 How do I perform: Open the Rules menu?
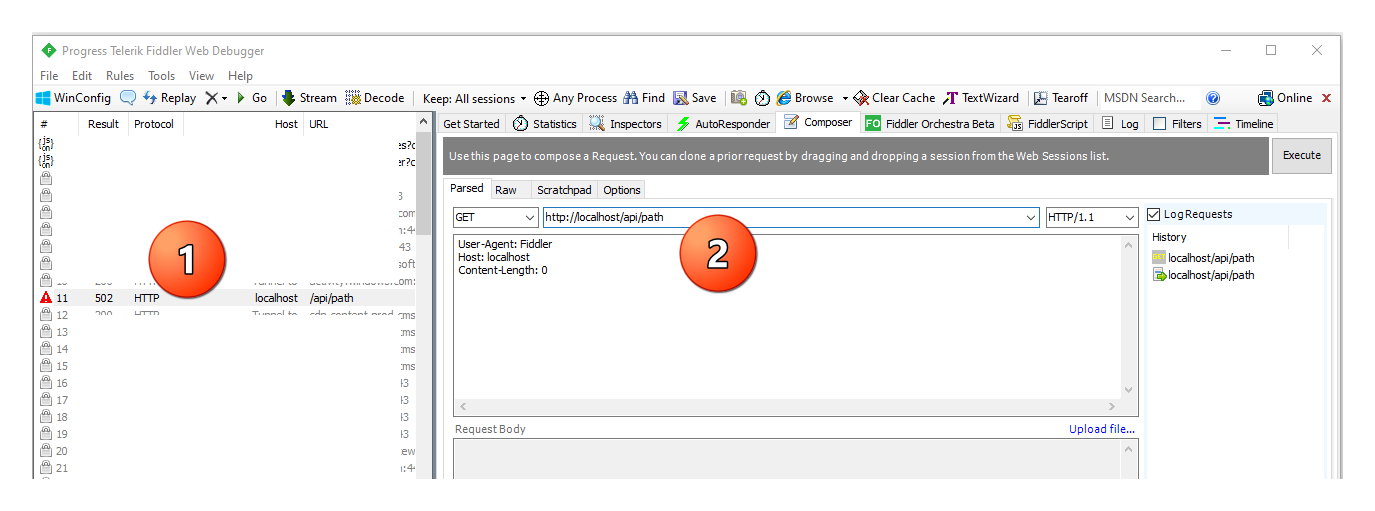tap(120, 75)
